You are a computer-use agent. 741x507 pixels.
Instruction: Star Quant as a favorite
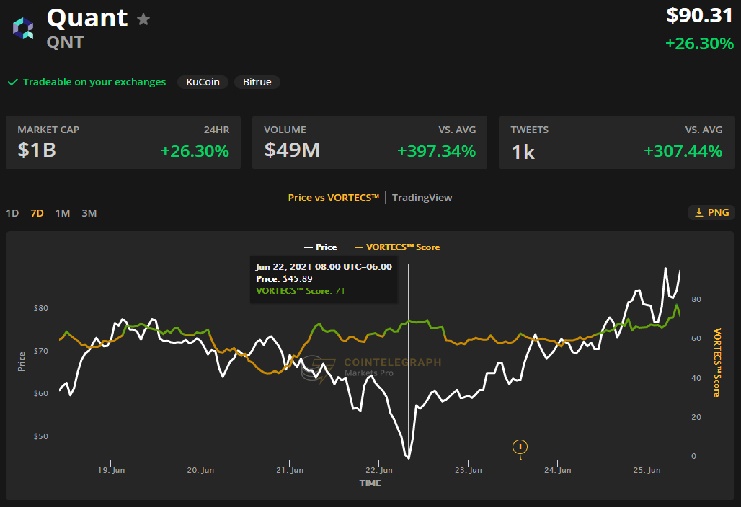144,19
